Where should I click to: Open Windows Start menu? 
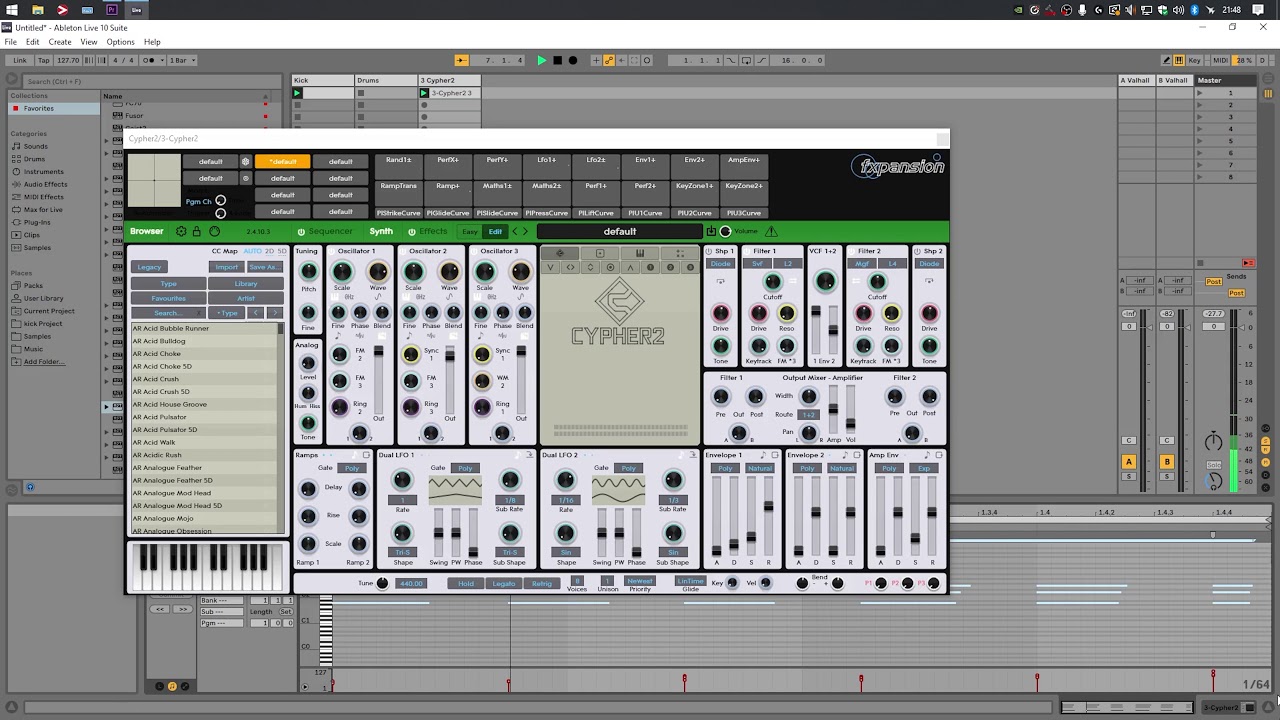[x=12, y=10]
